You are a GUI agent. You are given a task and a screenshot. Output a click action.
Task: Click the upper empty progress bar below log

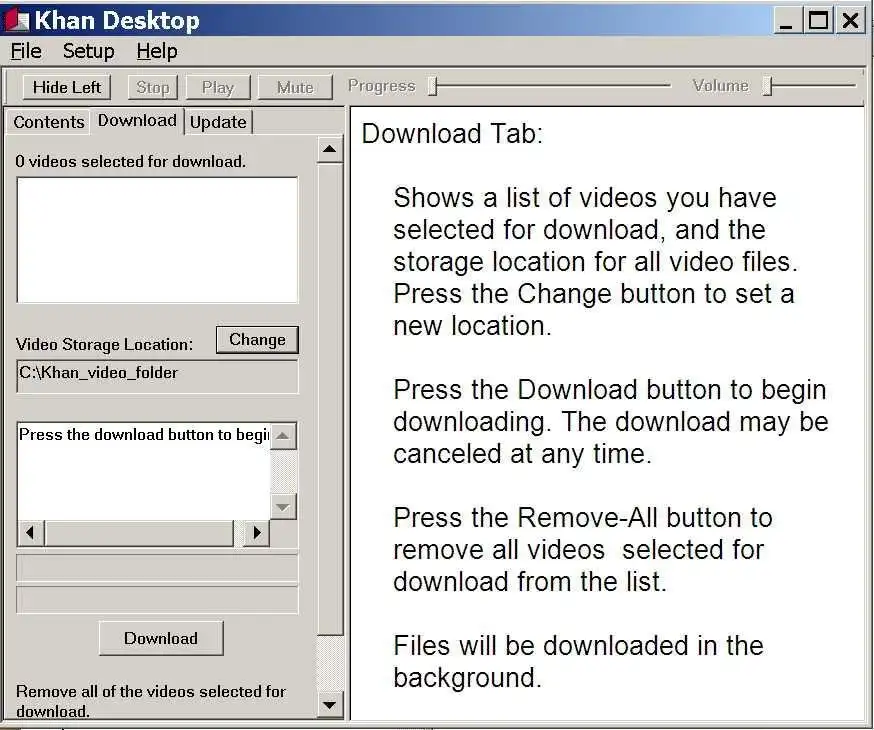[157, 568]
